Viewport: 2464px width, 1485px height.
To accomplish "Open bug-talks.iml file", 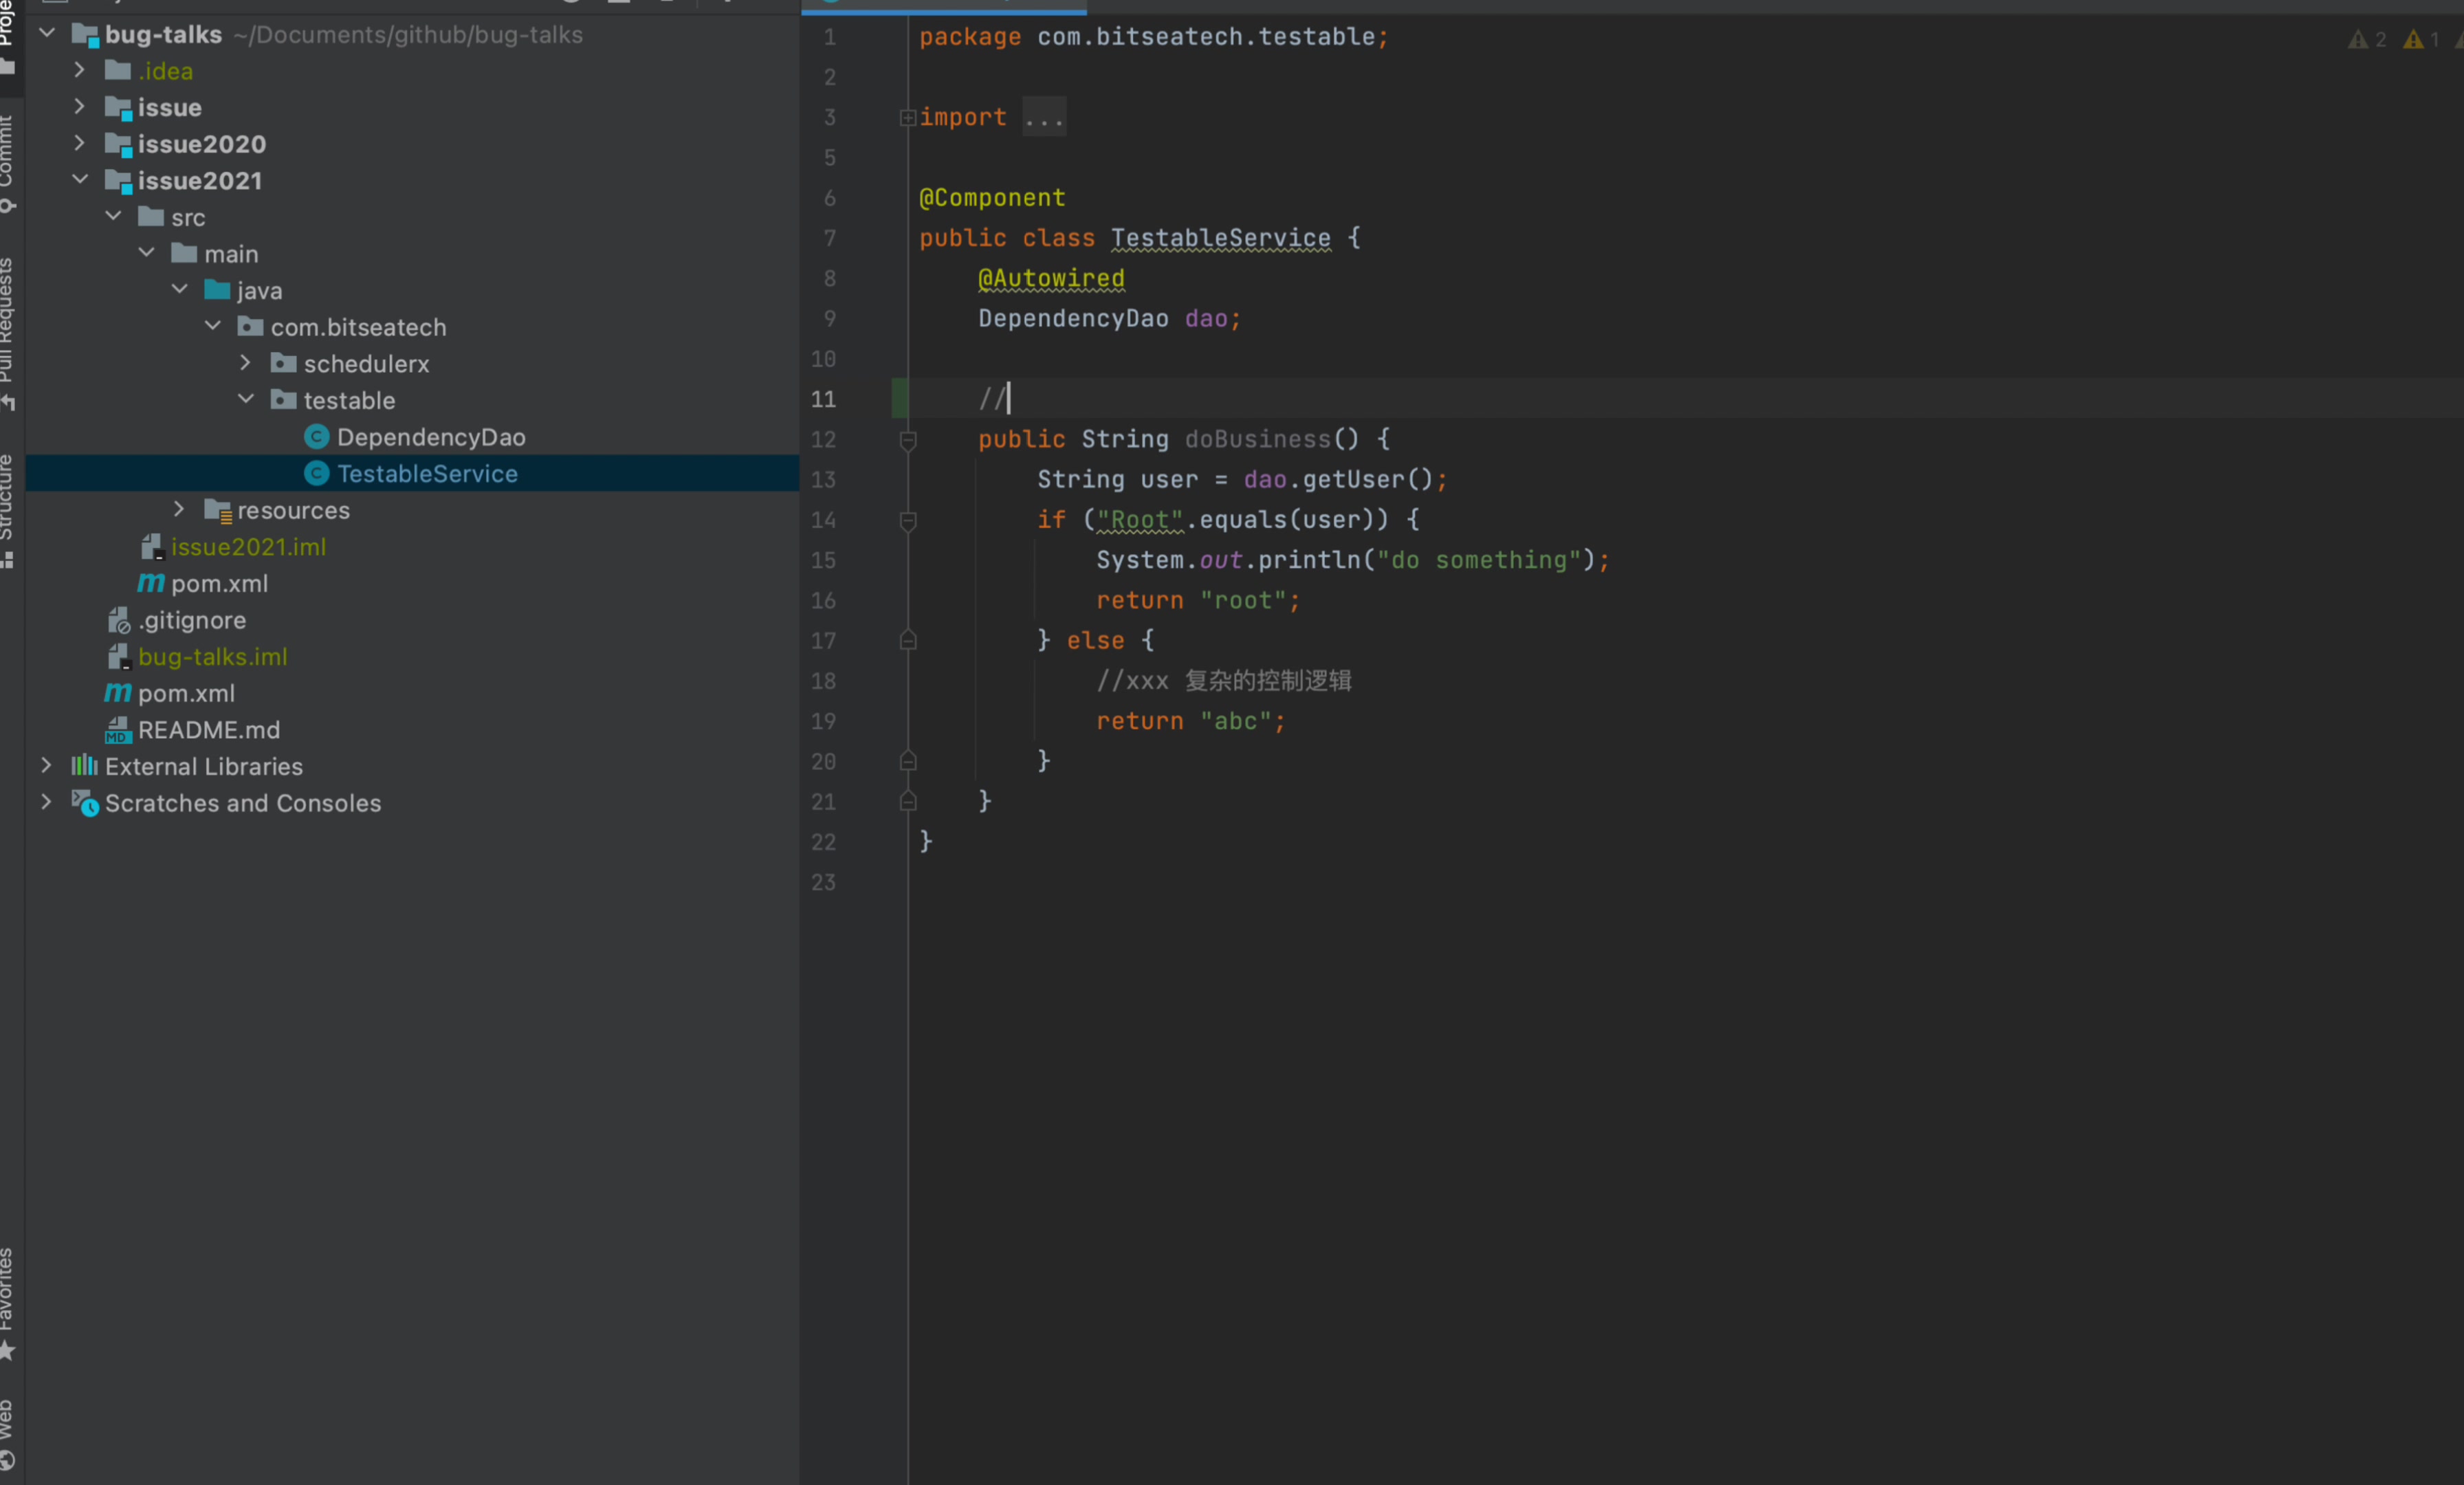I will tap(212, 657).
